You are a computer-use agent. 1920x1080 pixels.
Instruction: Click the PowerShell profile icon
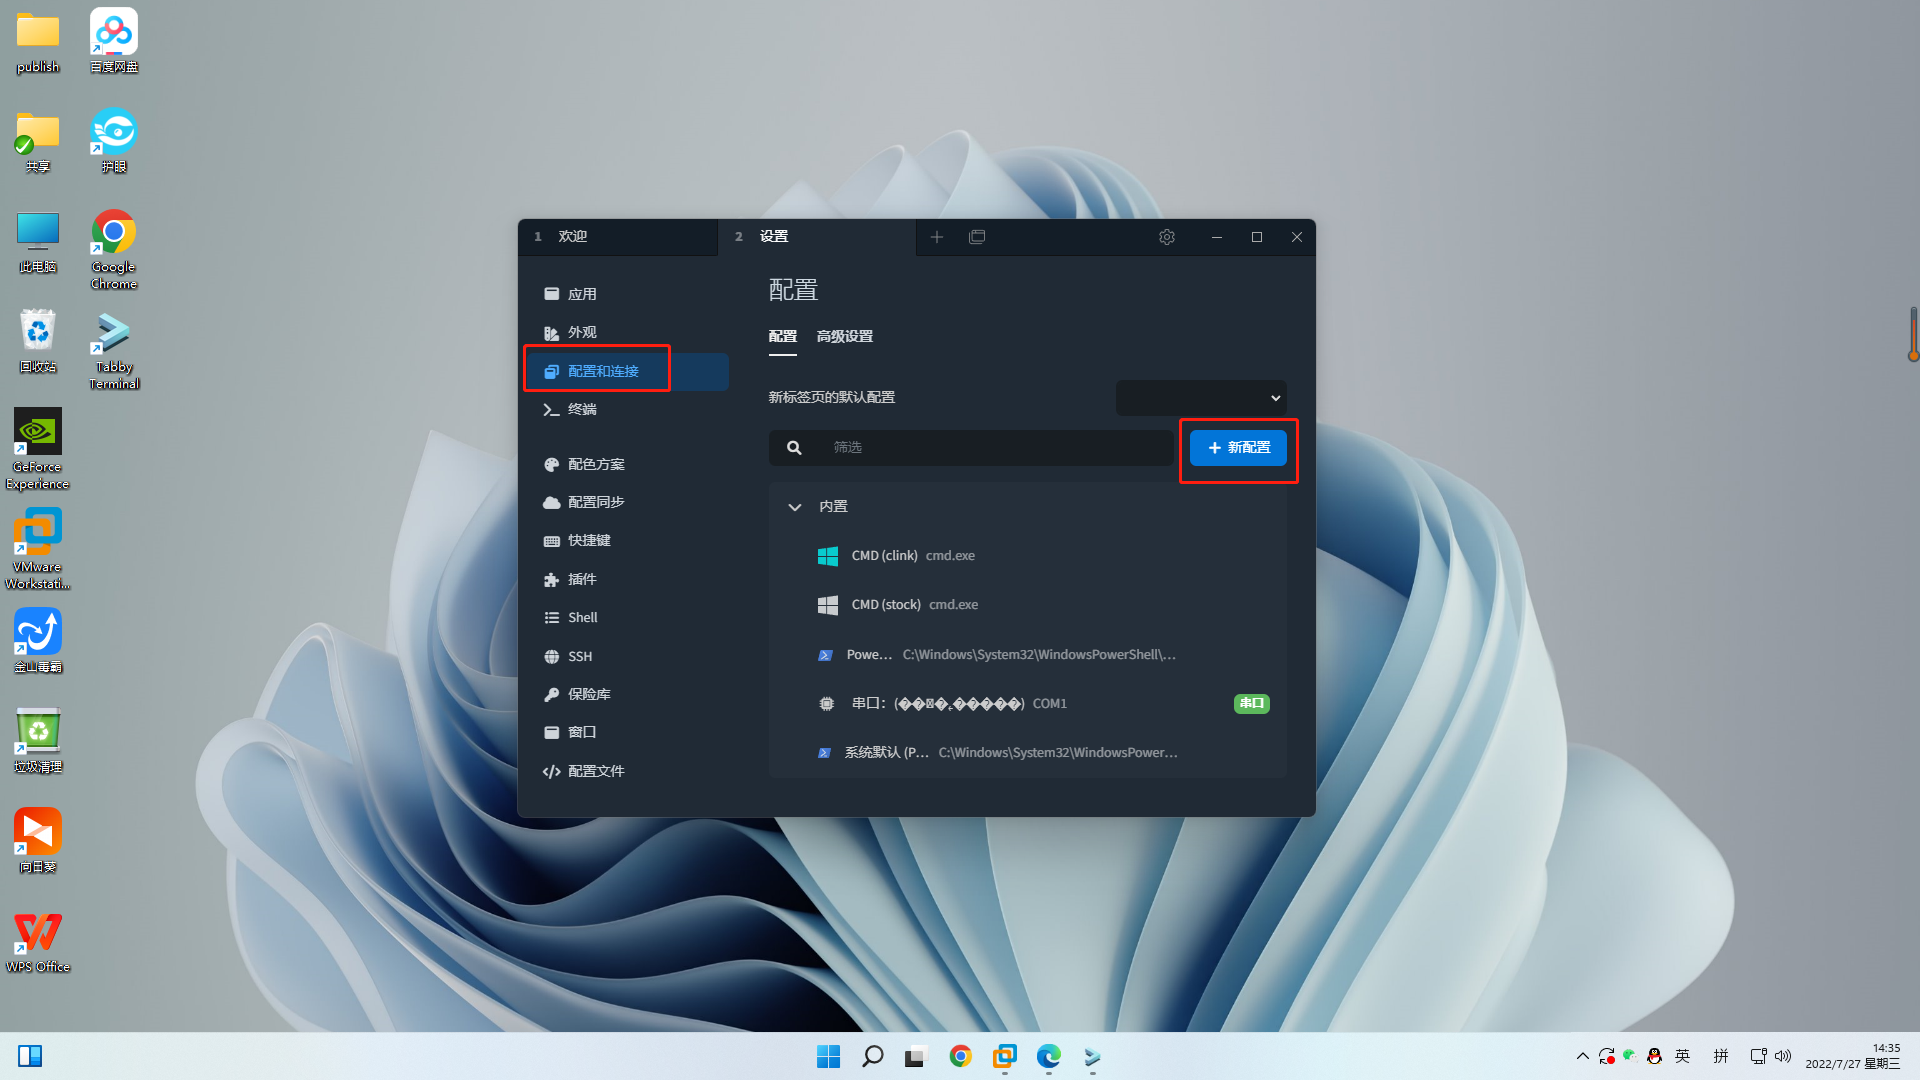824,654
